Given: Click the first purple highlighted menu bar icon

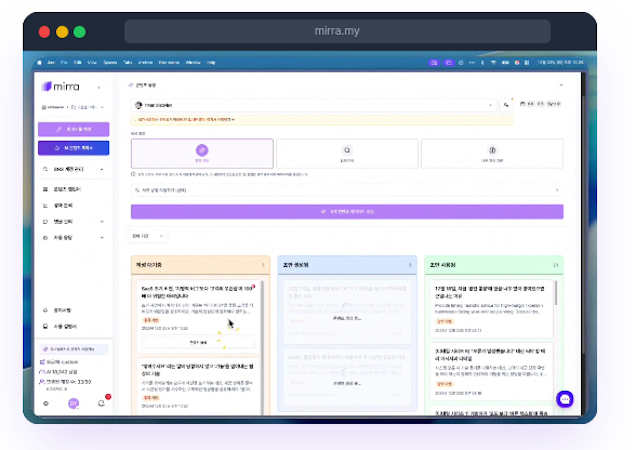Looking at the screenshot, I should (434, 62).
